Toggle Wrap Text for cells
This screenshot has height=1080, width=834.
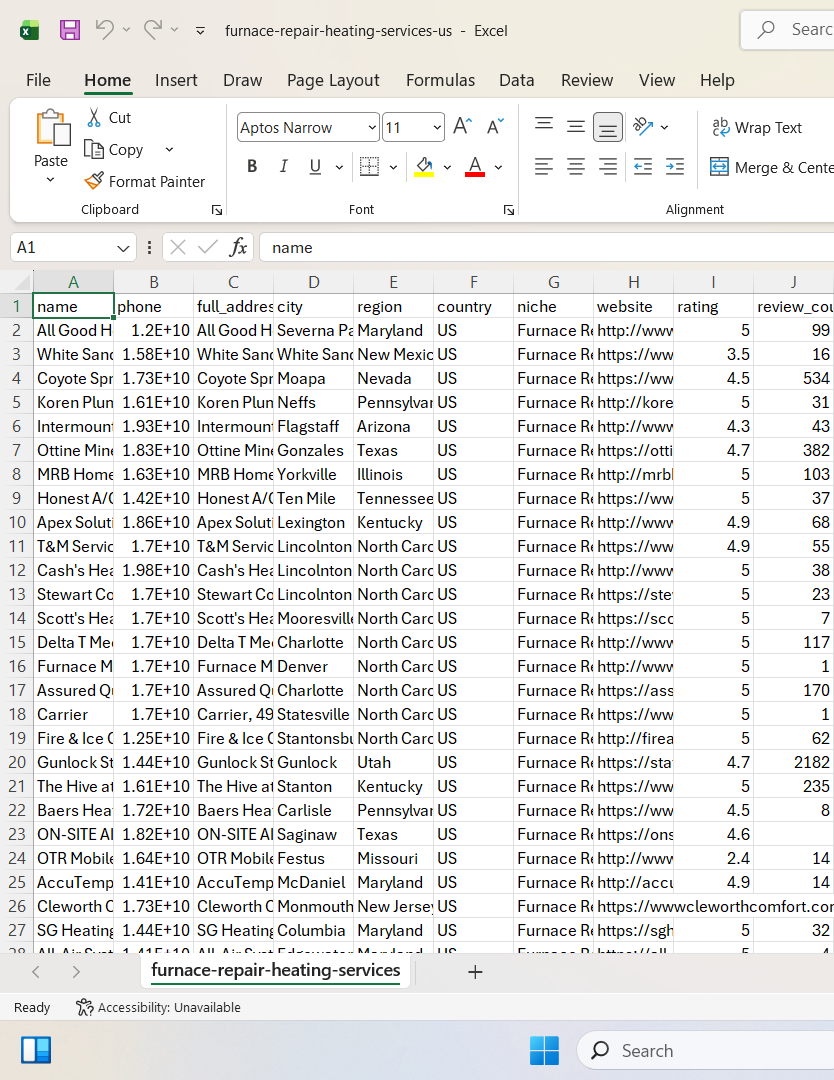[757, 127]
